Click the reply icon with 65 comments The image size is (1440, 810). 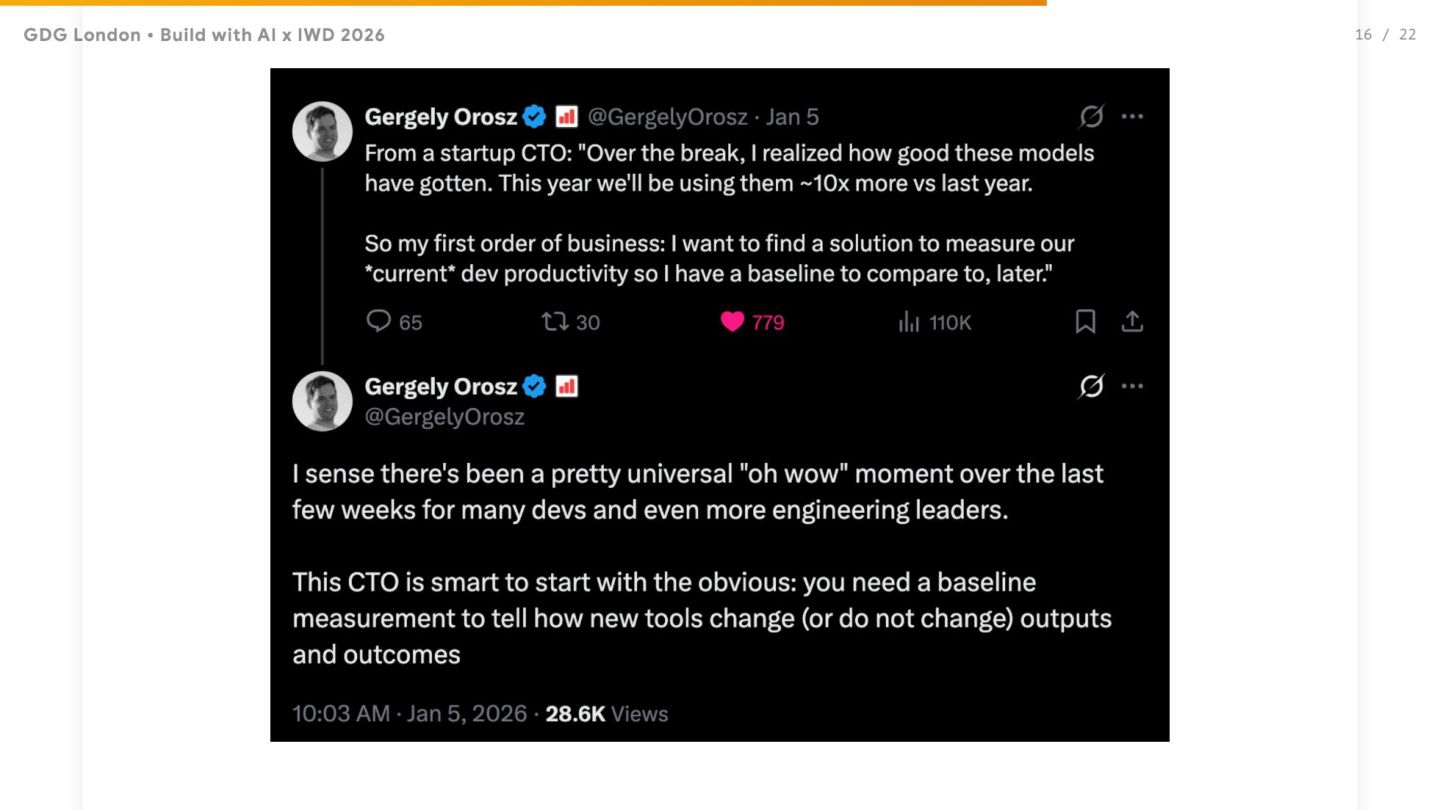pyautogui.click(x=379, y=321)
